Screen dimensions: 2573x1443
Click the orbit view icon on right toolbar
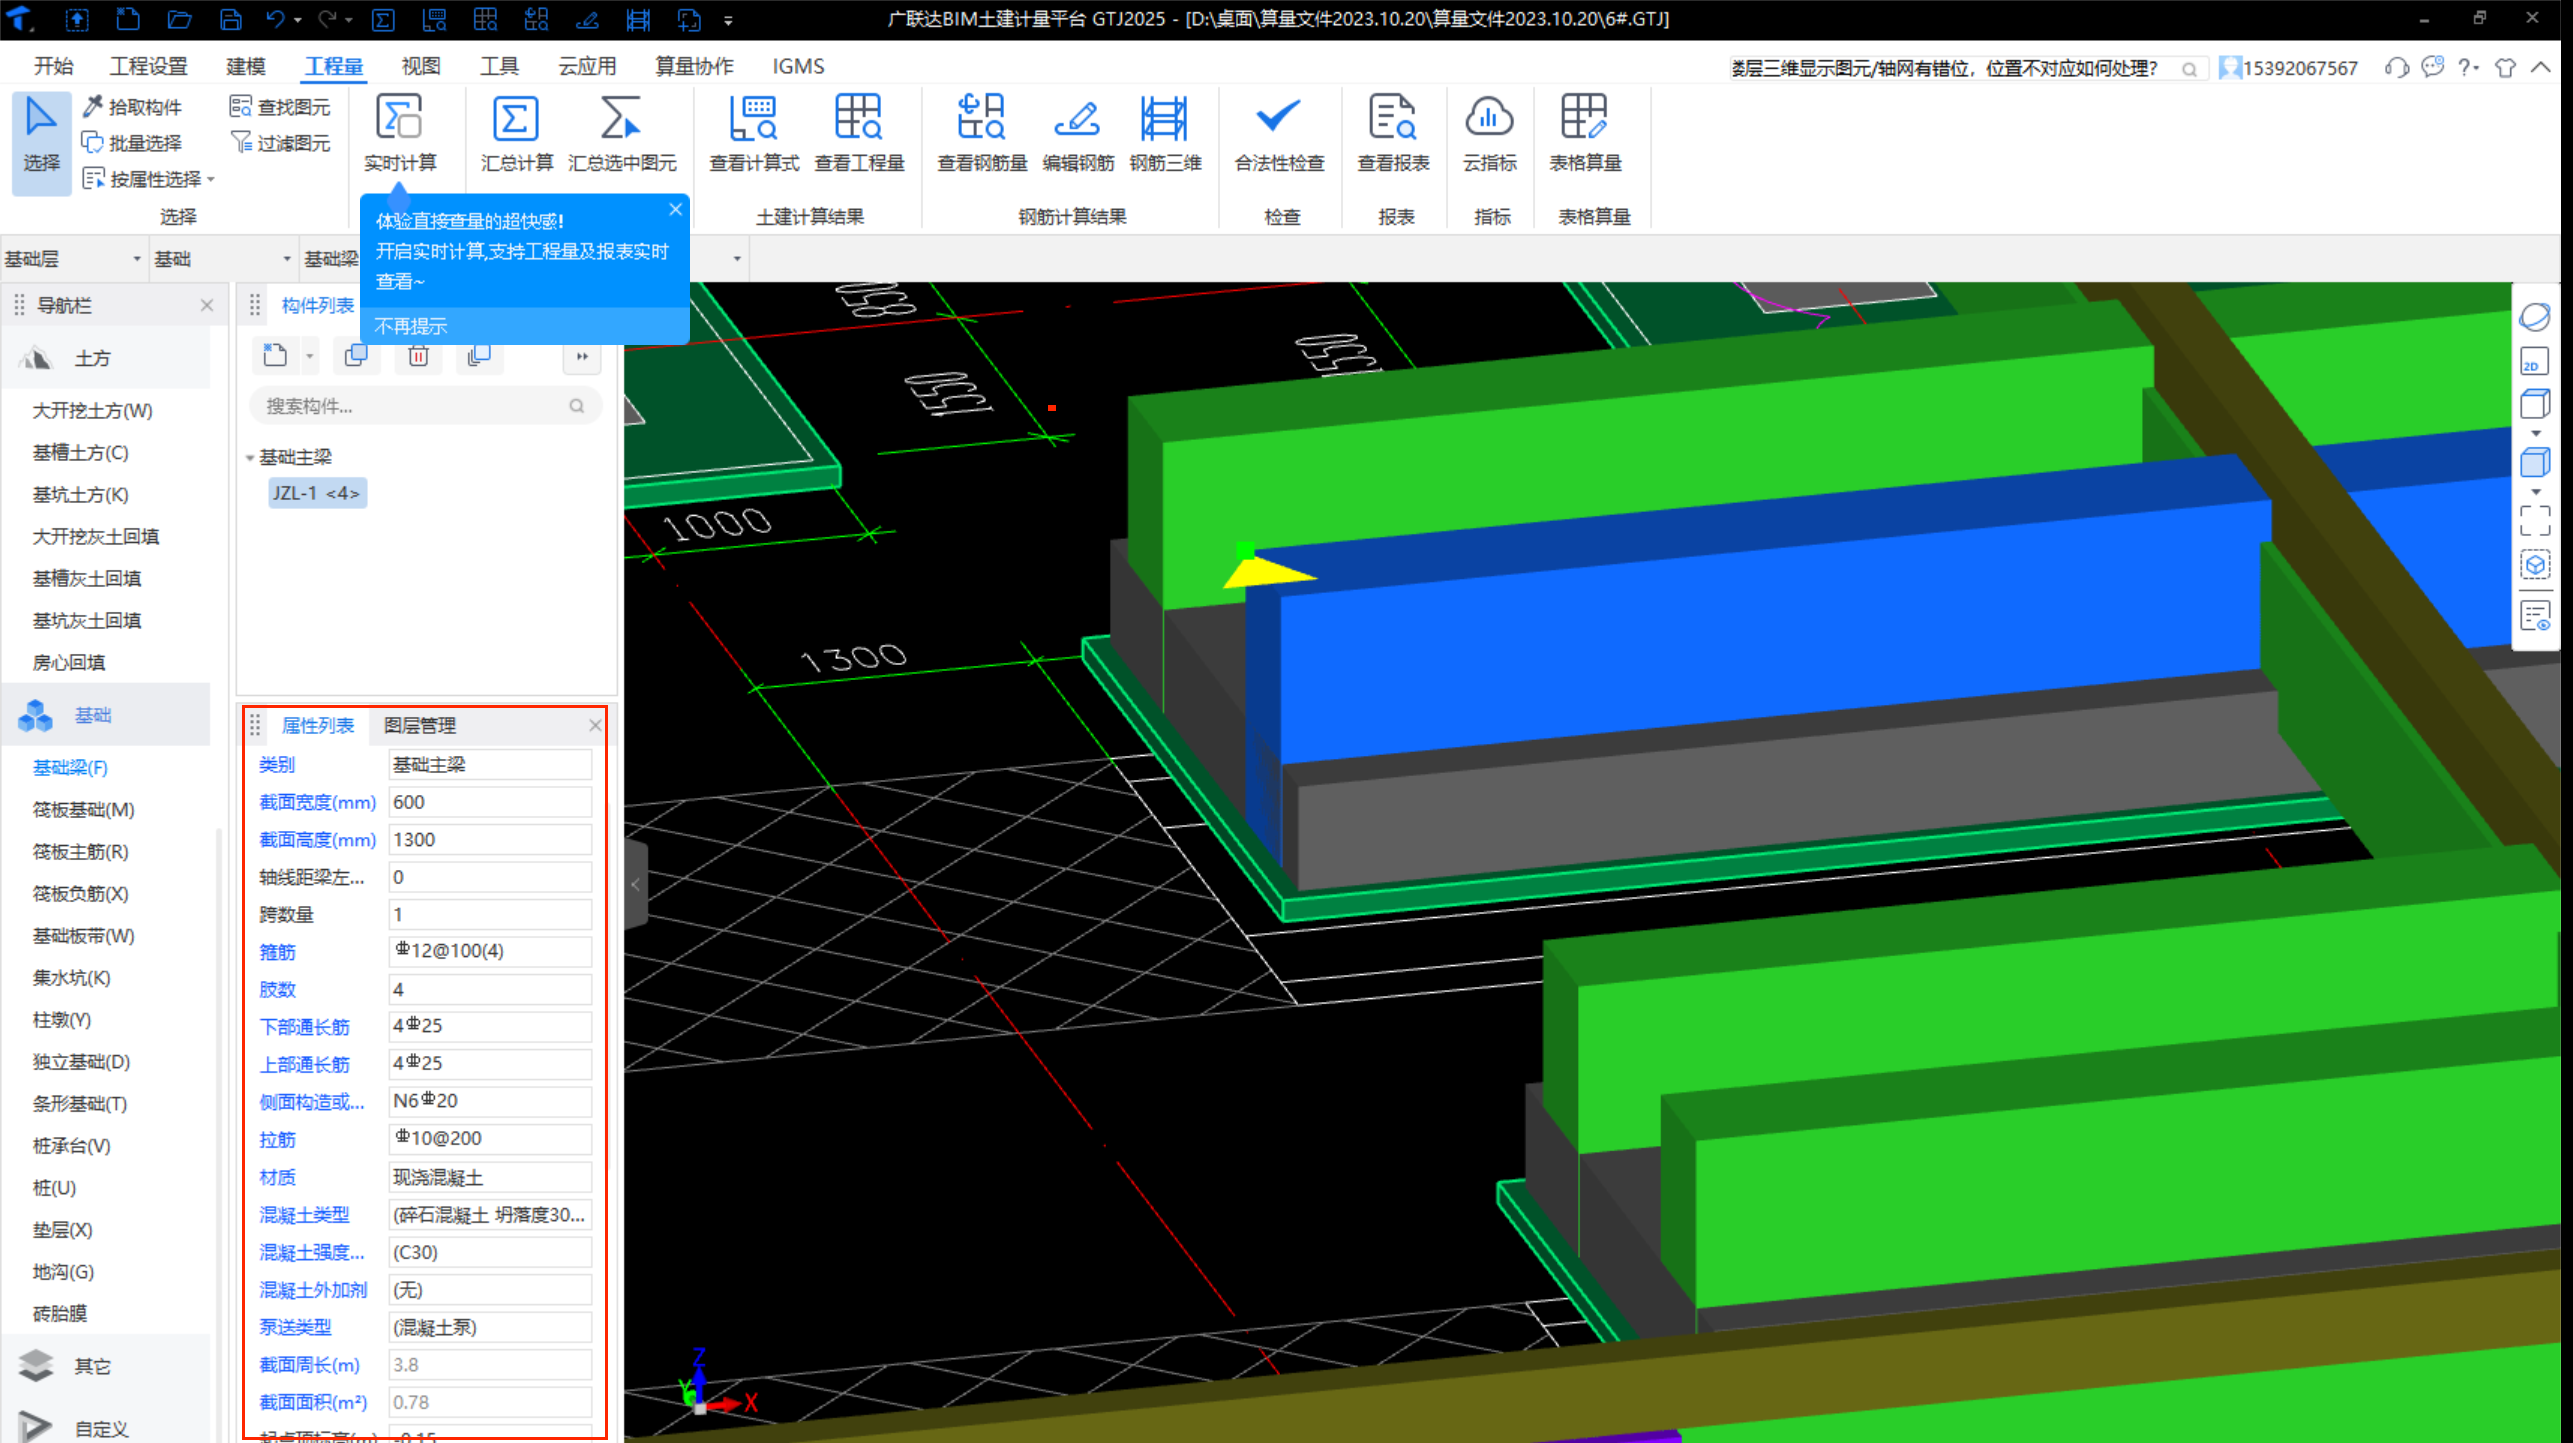[x=2535, y=317]
